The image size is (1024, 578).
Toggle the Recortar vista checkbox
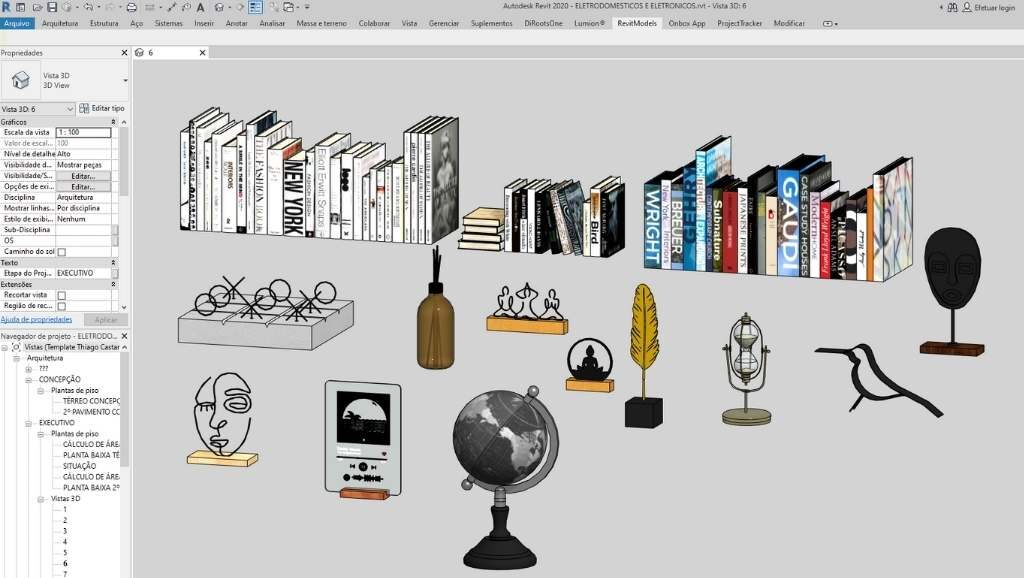[x=62, y=295]
